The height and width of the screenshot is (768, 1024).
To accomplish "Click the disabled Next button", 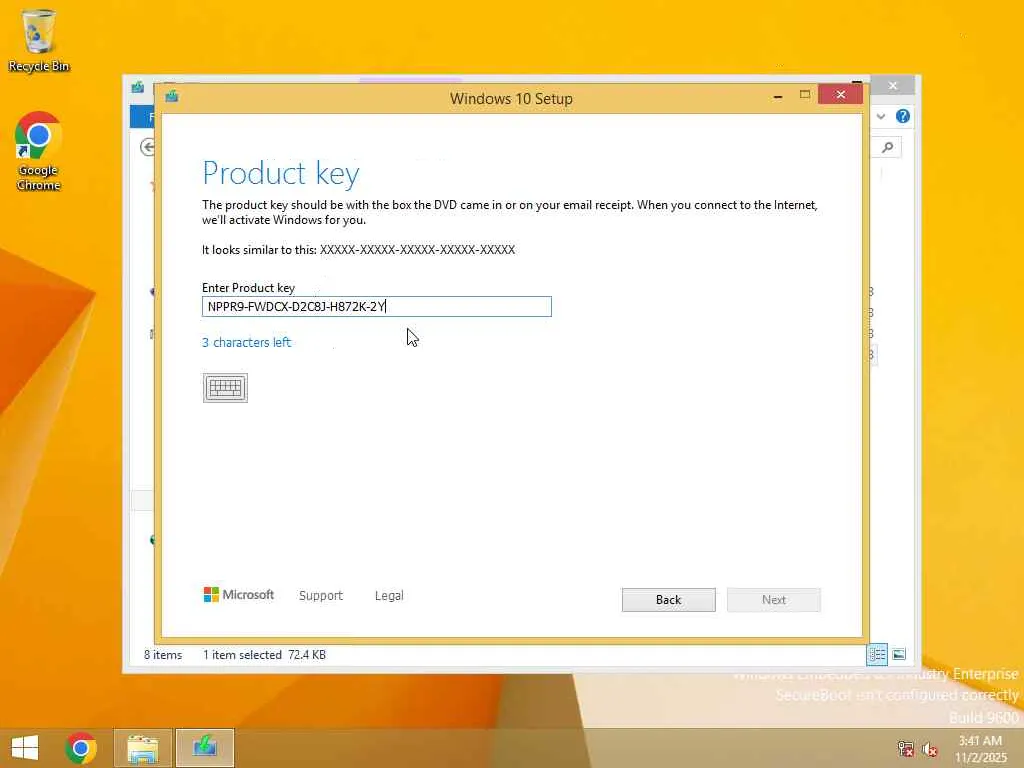I will pos(773,600).
